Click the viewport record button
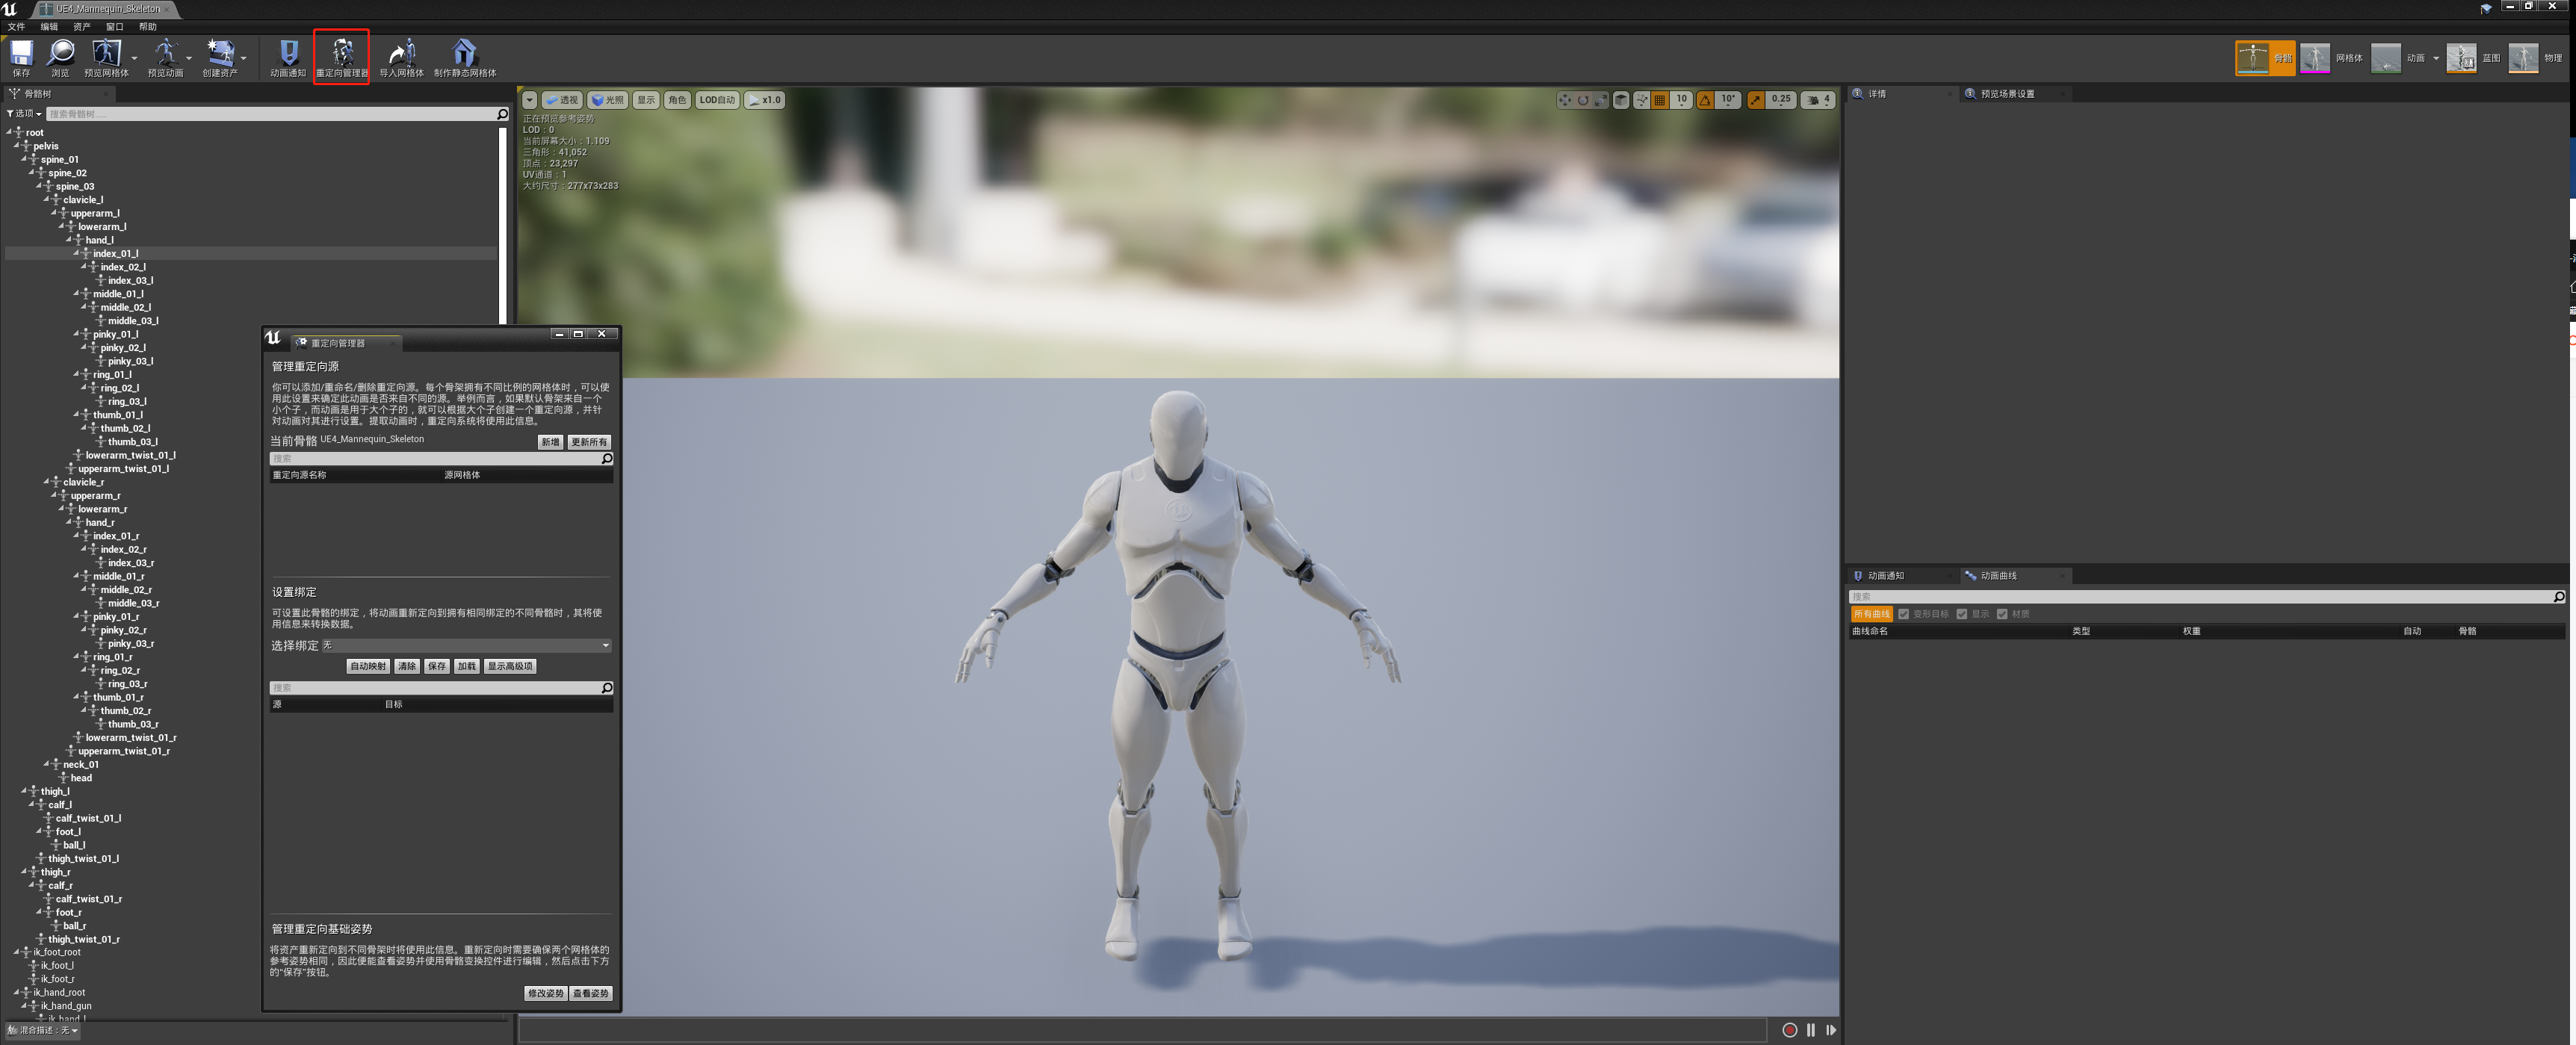This screenshot has height=1045, width=2576. [1789, 1030]
